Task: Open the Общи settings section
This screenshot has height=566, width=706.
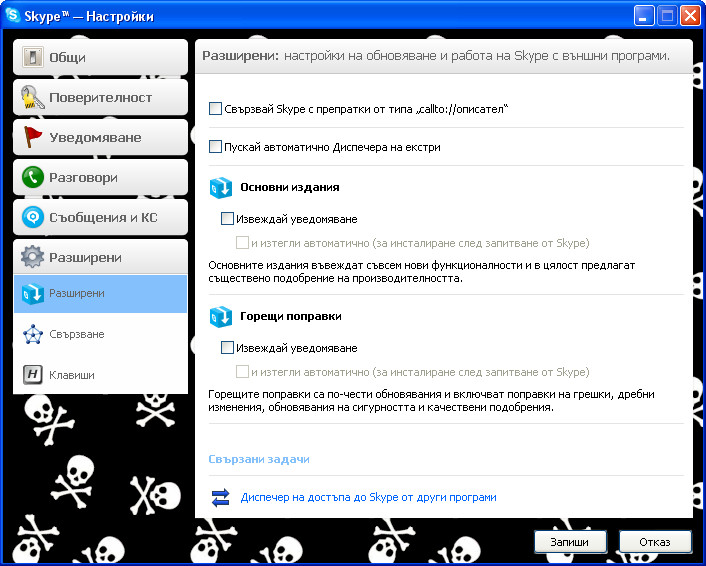Action: [100, 57]
